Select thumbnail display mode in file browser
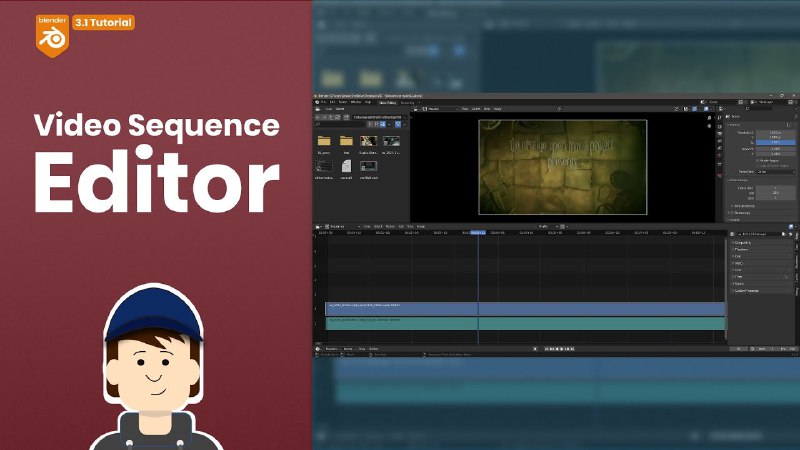 (382, 124)
